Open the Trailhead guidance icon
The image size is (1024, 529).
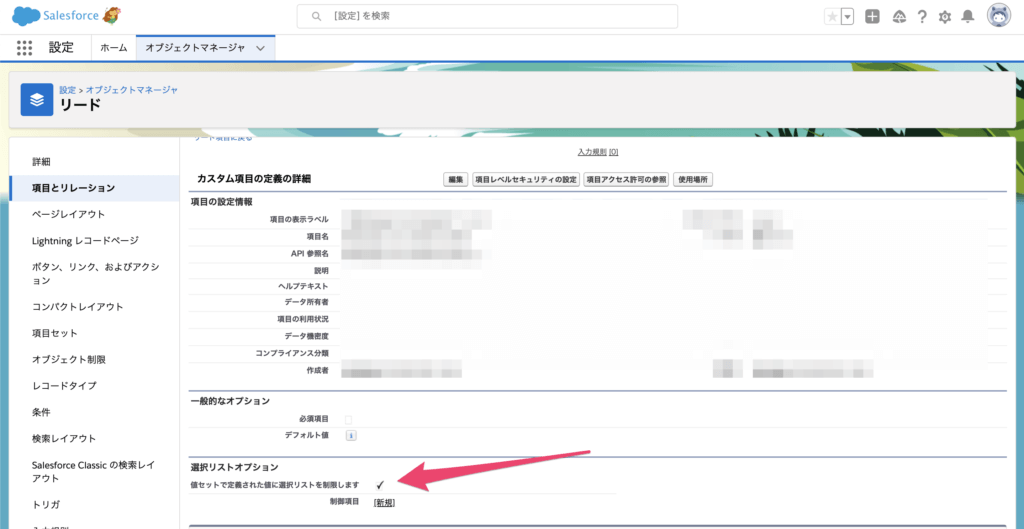tap(898, 17)
